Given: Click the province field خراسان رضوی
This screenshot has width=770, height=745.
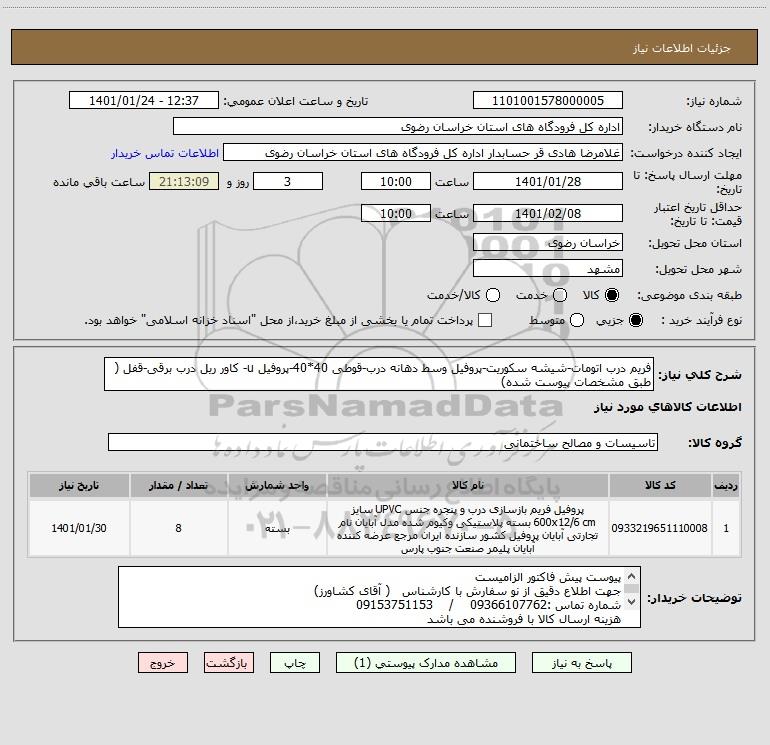Looking at the screenshot, I should pyautogui.click(x=548, y=243).
